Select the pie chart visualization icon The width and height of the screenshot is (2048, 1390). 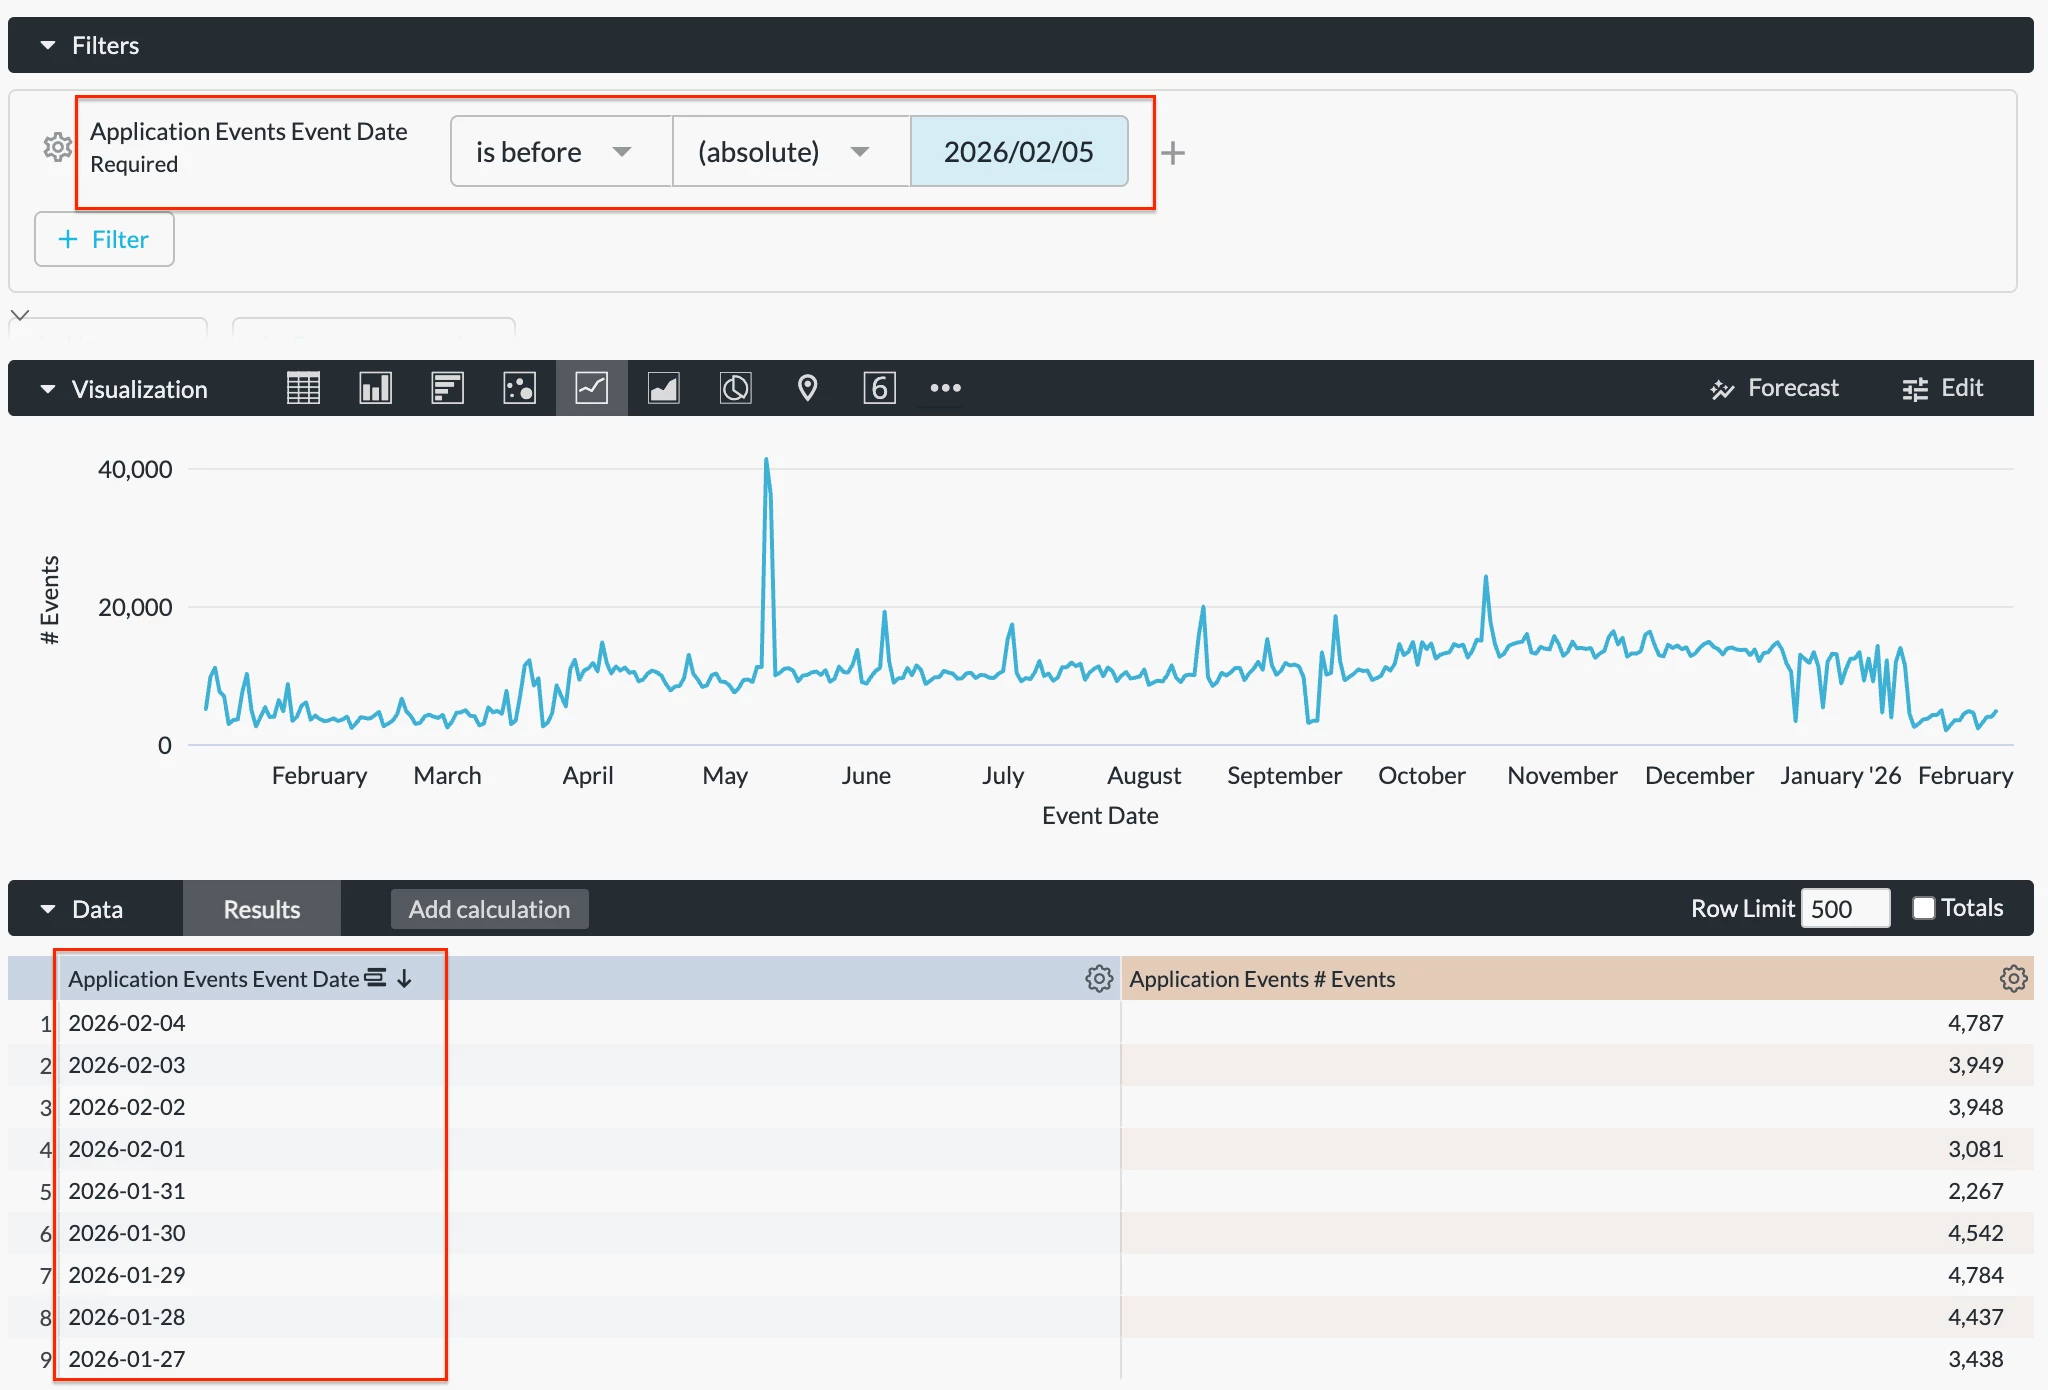pos(735,388)
